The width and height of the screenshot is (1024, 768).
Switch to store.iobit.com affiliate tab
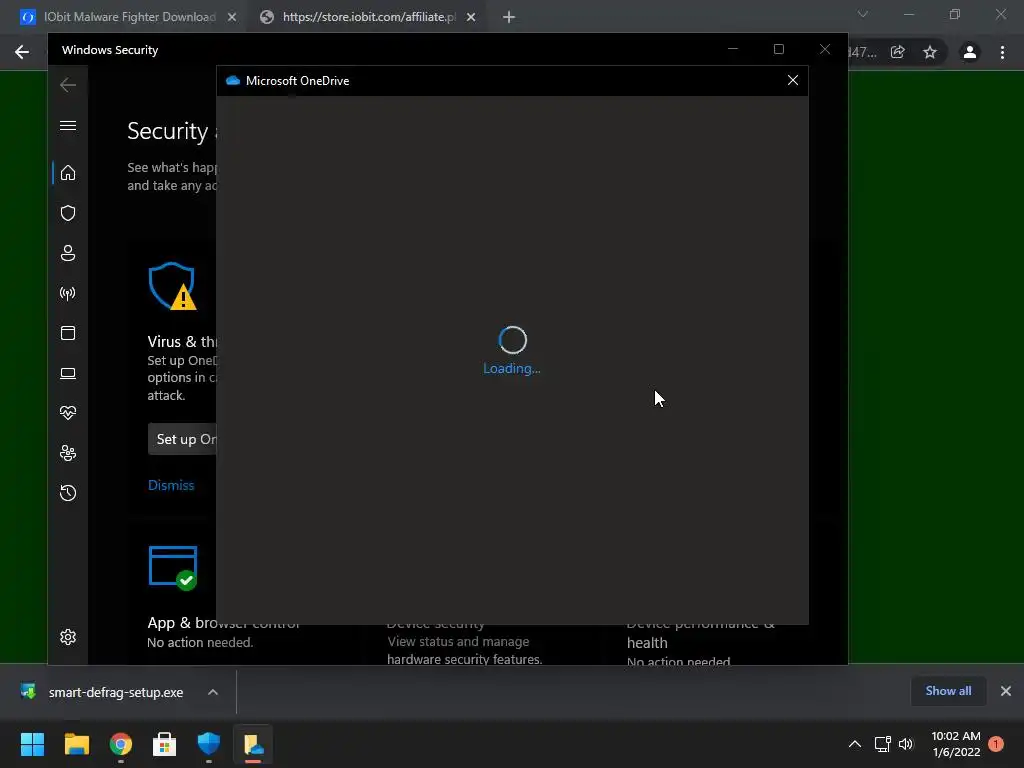coord(369,17)
